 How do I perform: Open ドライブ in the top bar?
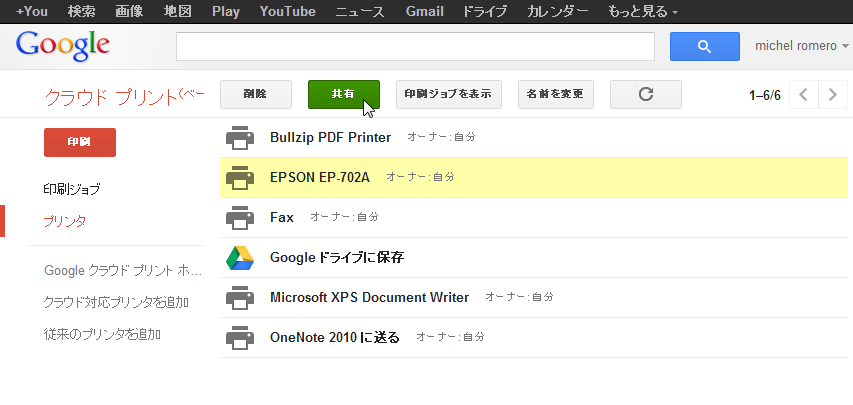pos(485,11)
